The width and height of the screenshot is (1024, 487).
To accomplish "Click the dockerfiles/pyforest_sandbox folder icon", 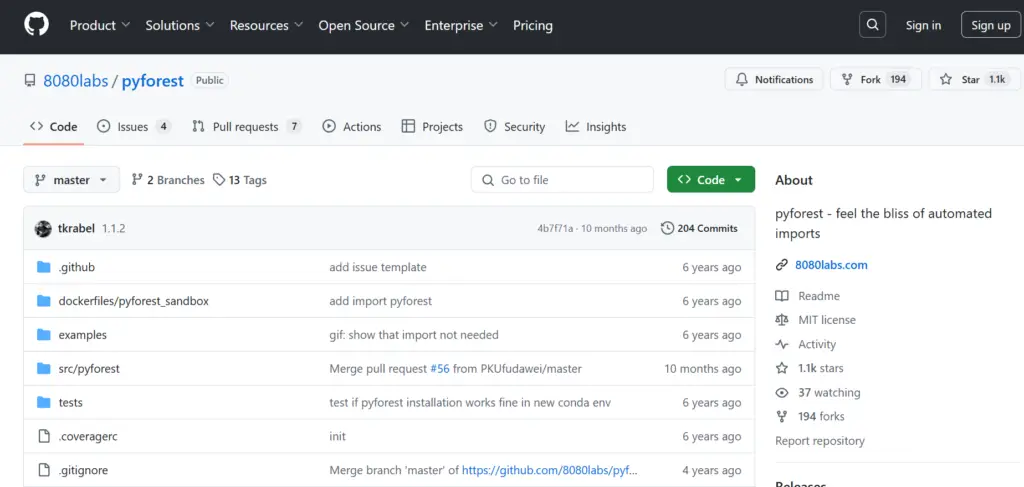I will [44, 301].
